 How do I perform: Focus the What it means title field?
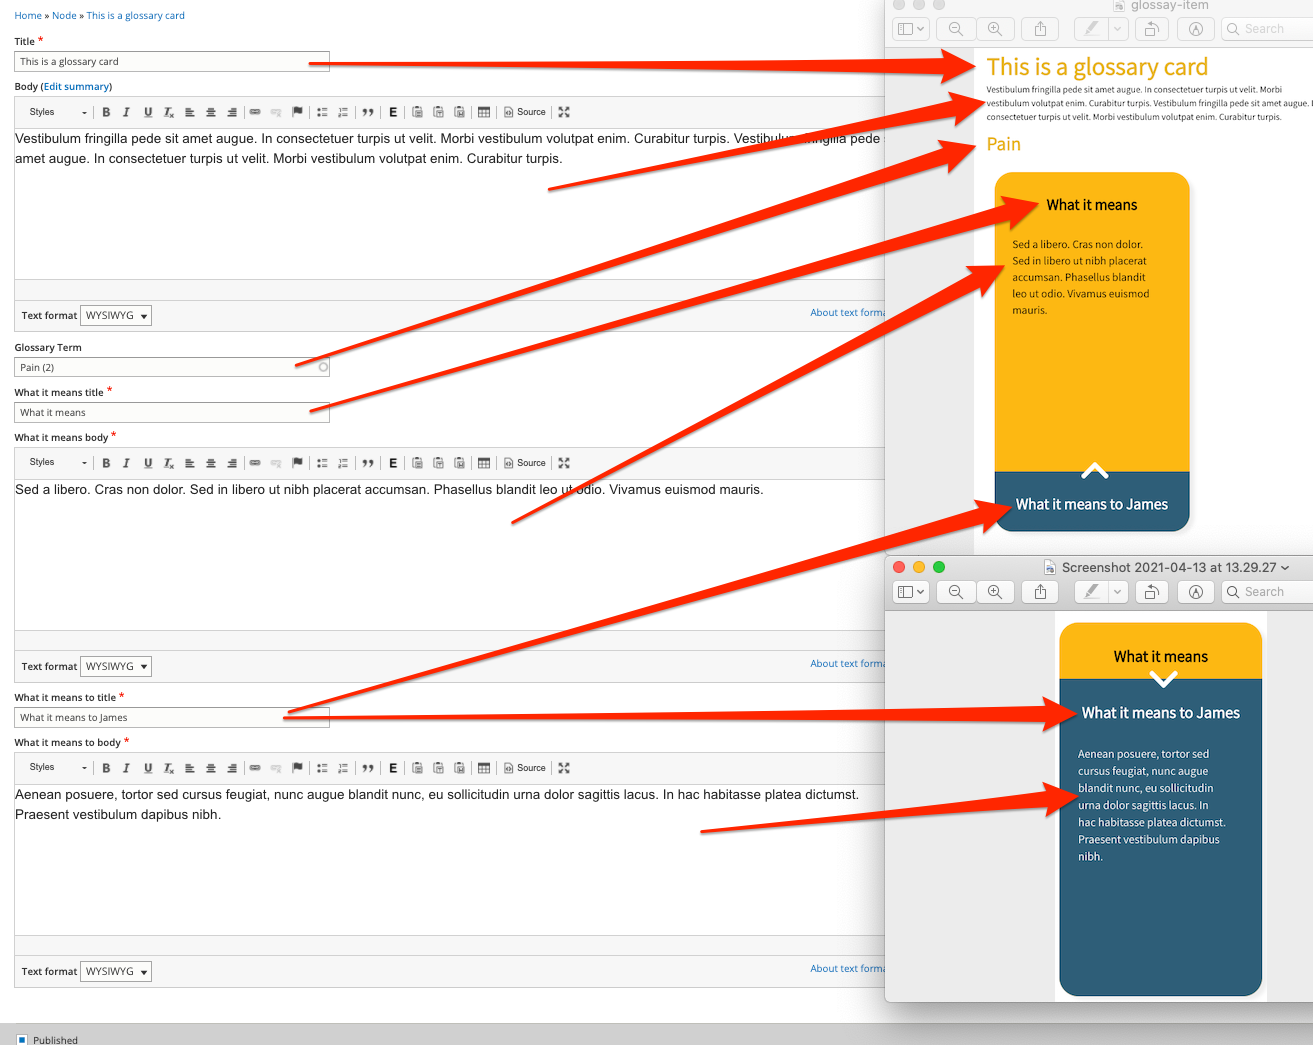pyautogui.click(x=172, y=412)
